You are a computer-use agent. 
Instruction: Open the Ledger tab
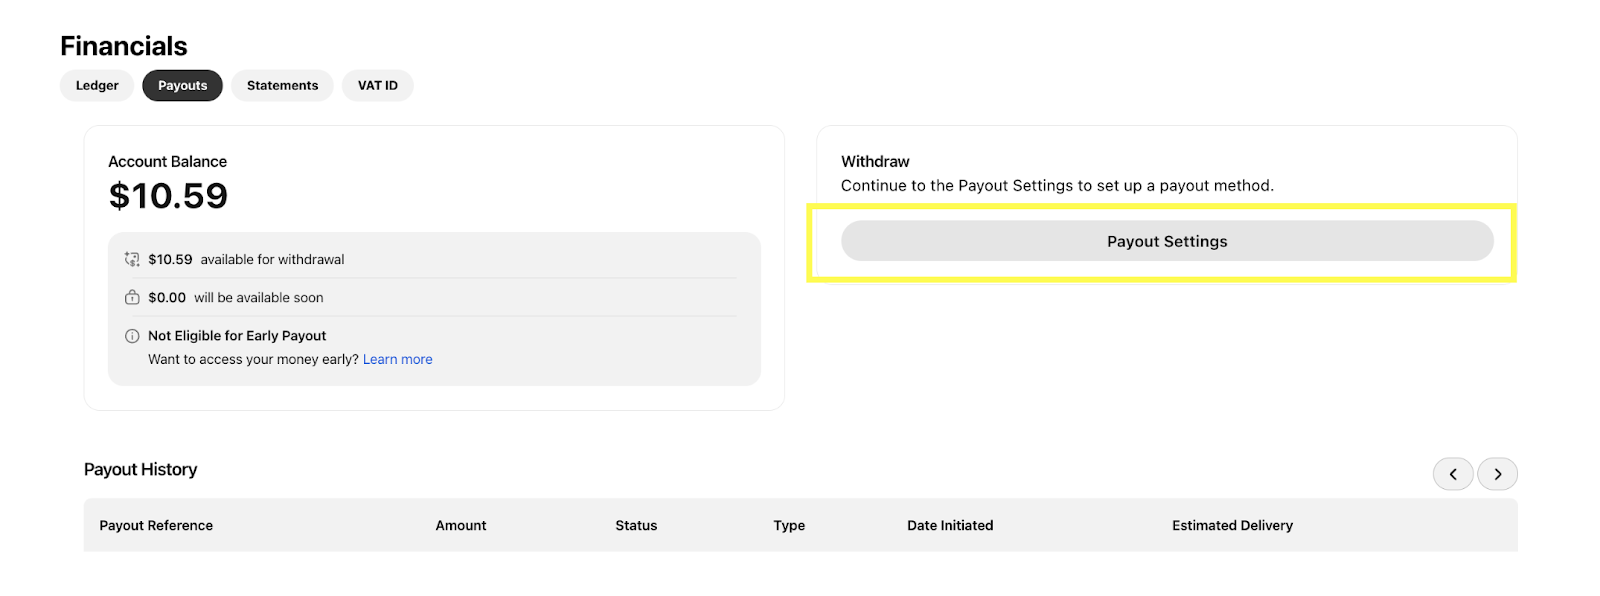pyautogui.click(x=97, y=85)
